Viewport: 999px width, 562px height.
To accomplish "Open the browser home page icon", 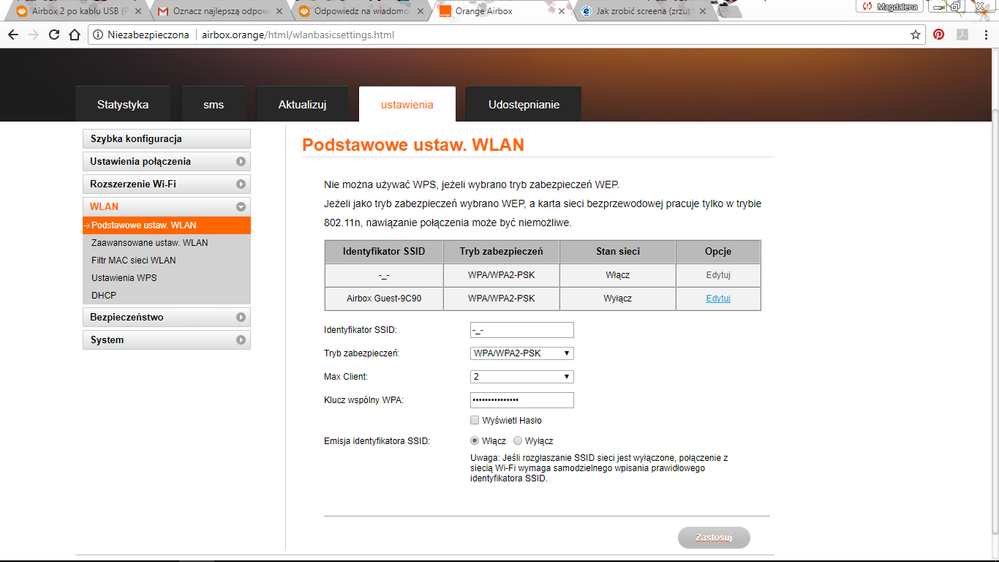I will 75,35.
